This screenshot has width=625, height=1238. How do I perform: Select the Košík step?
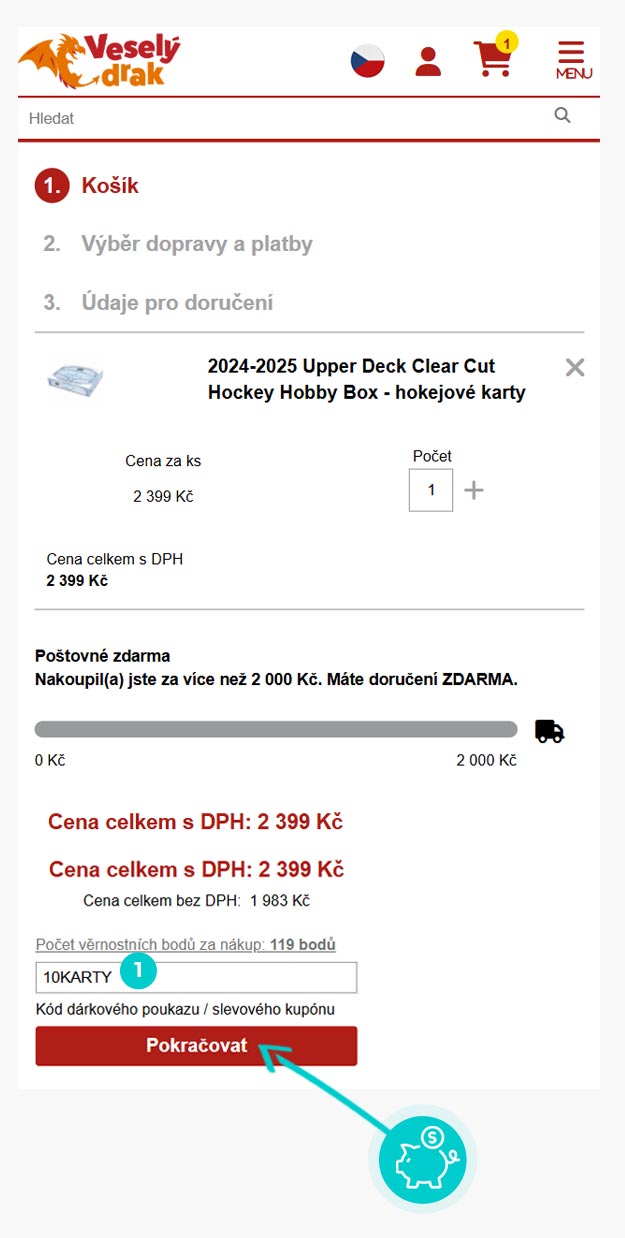tap(110, 186)
